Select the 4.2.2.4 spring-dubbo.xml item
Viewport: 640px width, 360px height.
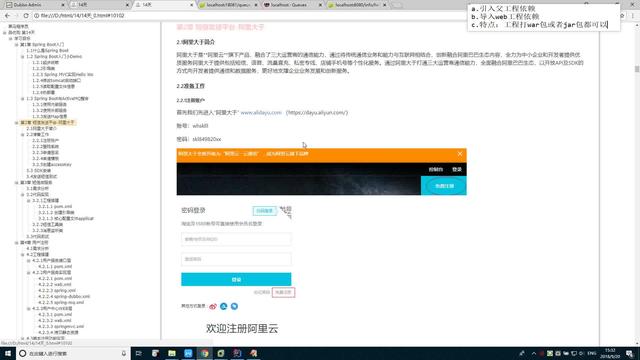click(64, 297)
